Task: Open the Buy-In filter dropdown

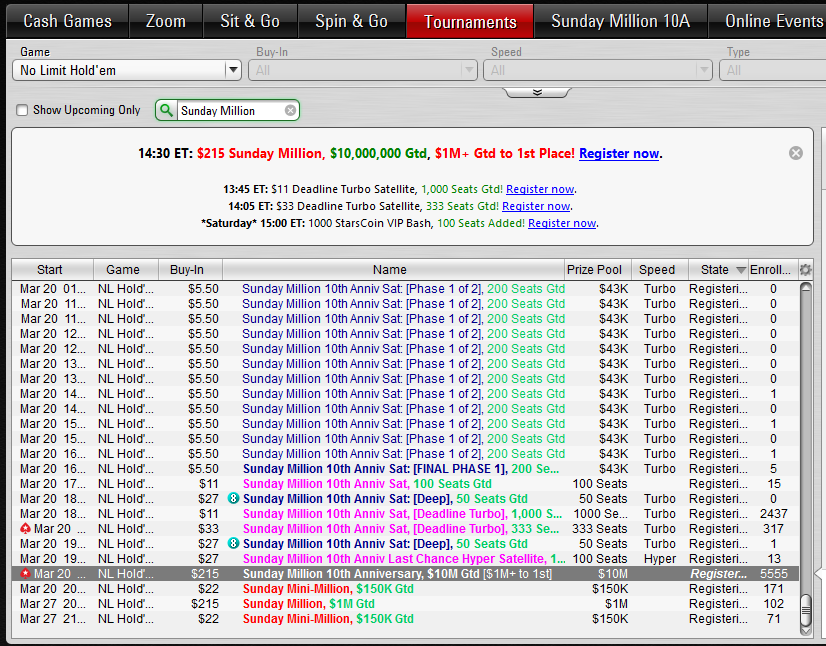Action: coord(362,70)
